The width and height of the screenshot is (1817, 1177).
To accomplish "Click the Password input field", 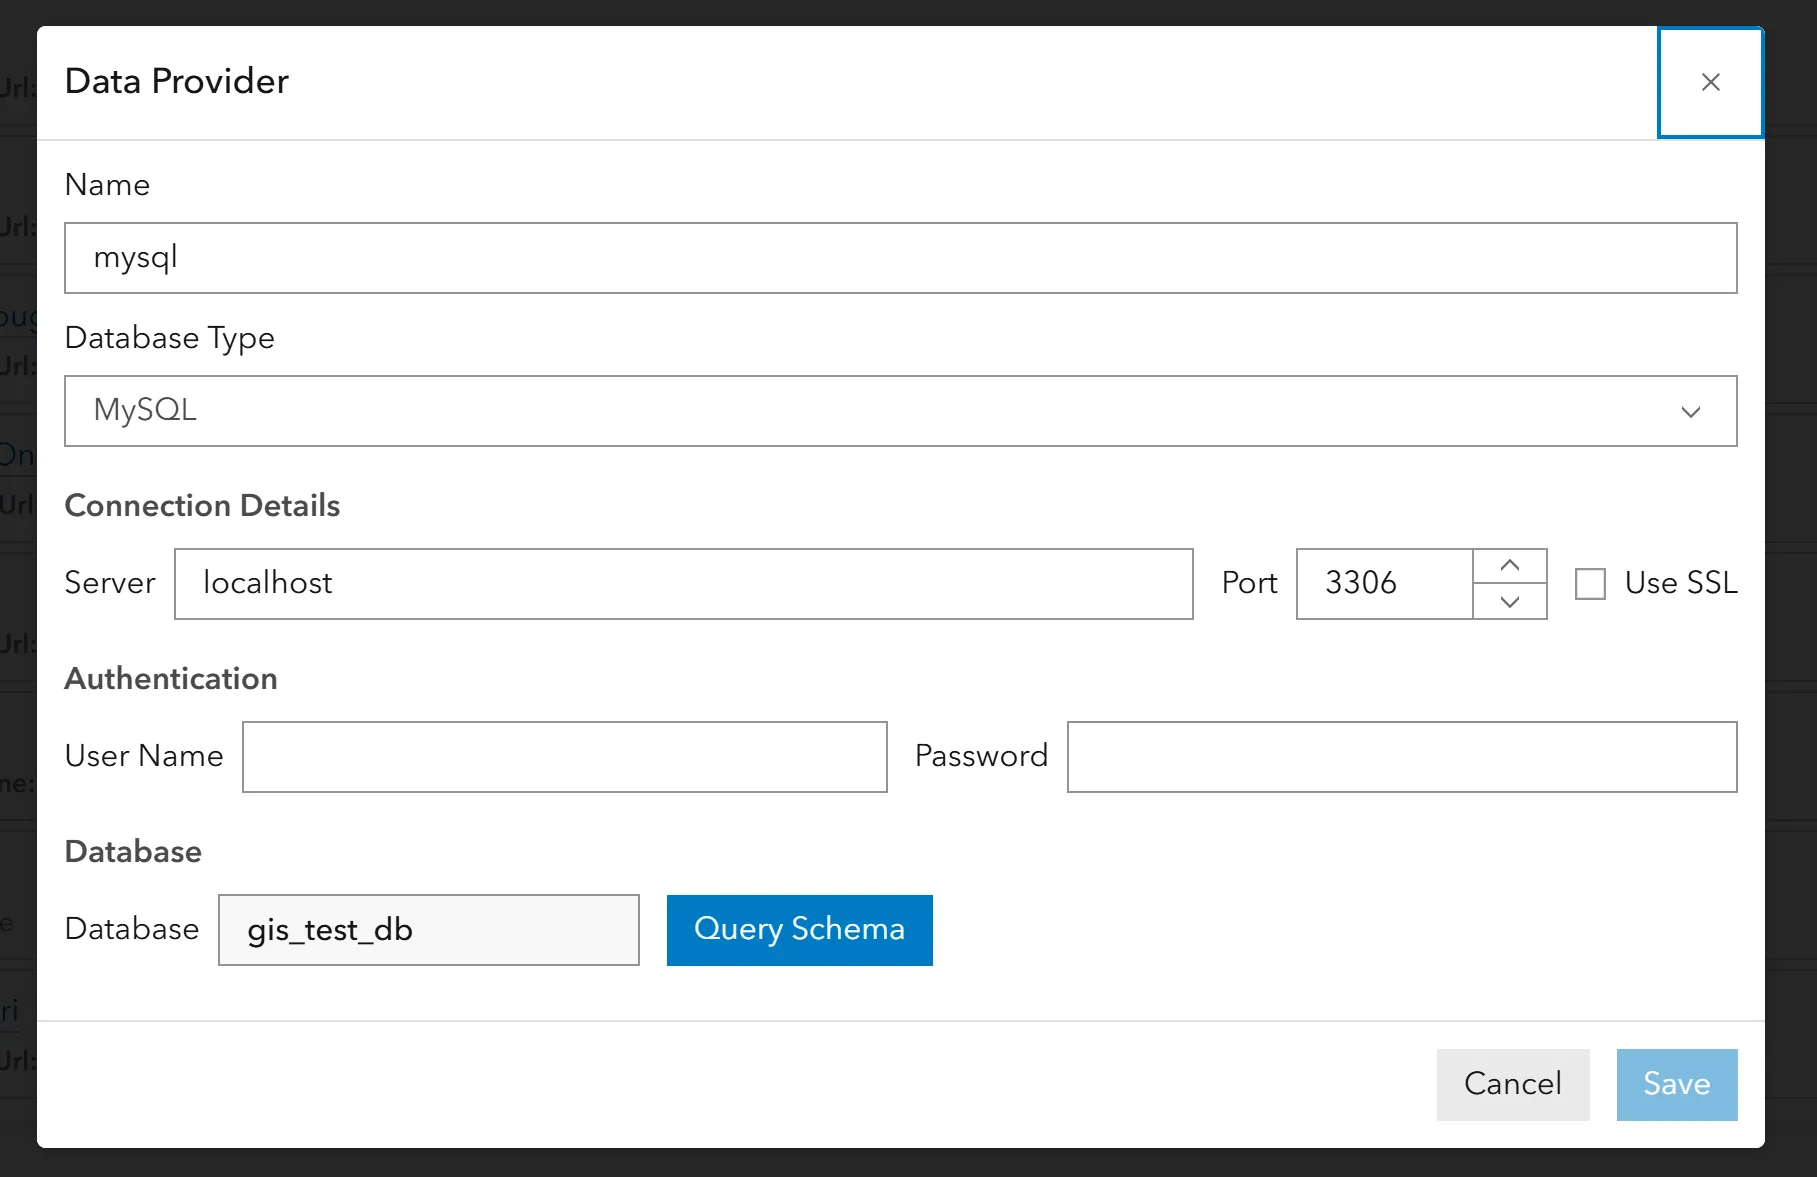I will pos(1402,757).
